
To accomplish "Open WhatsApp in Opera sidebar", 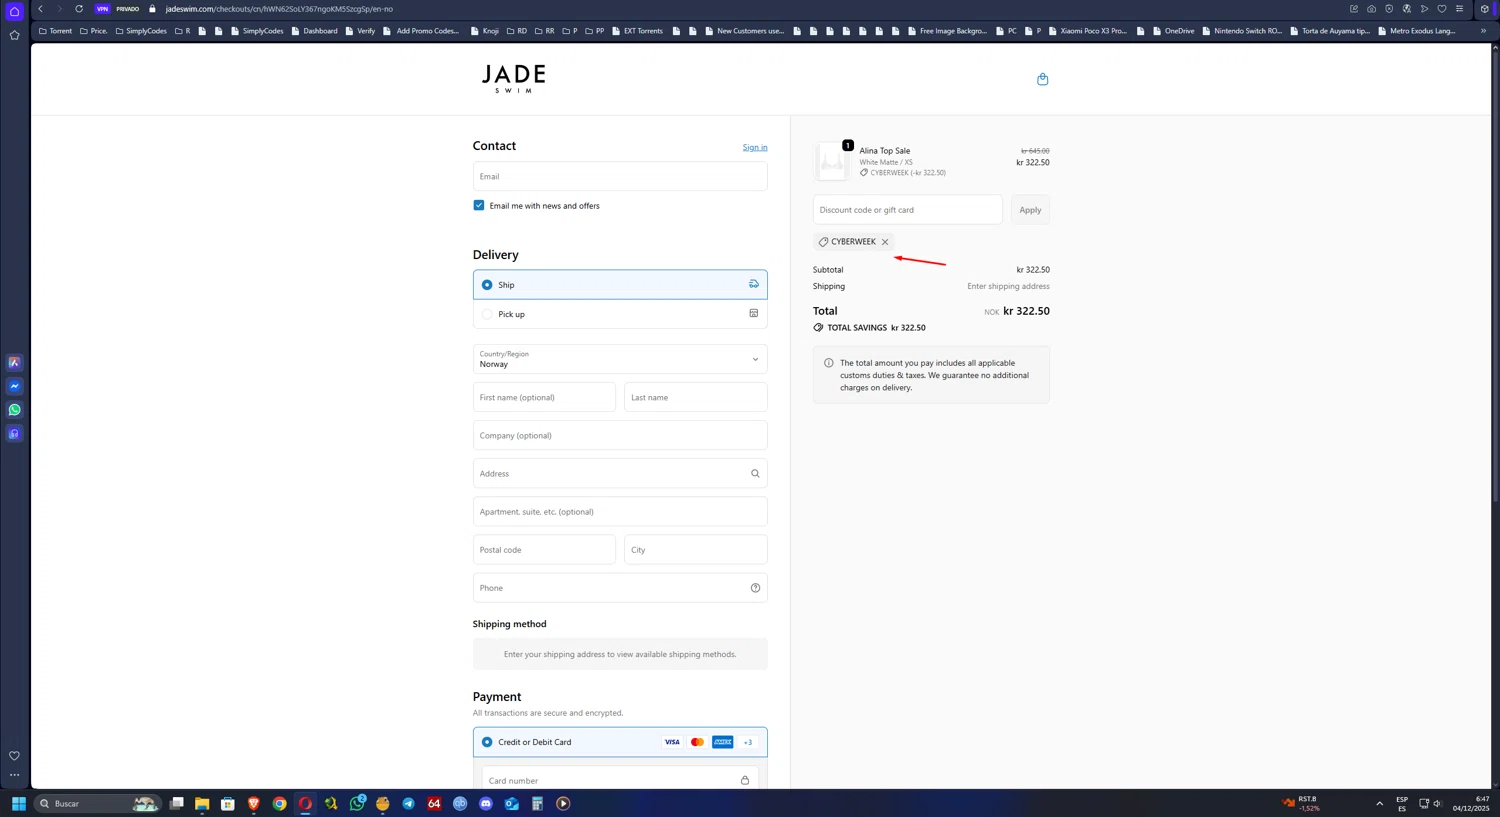I will click(x=14, y=410).
